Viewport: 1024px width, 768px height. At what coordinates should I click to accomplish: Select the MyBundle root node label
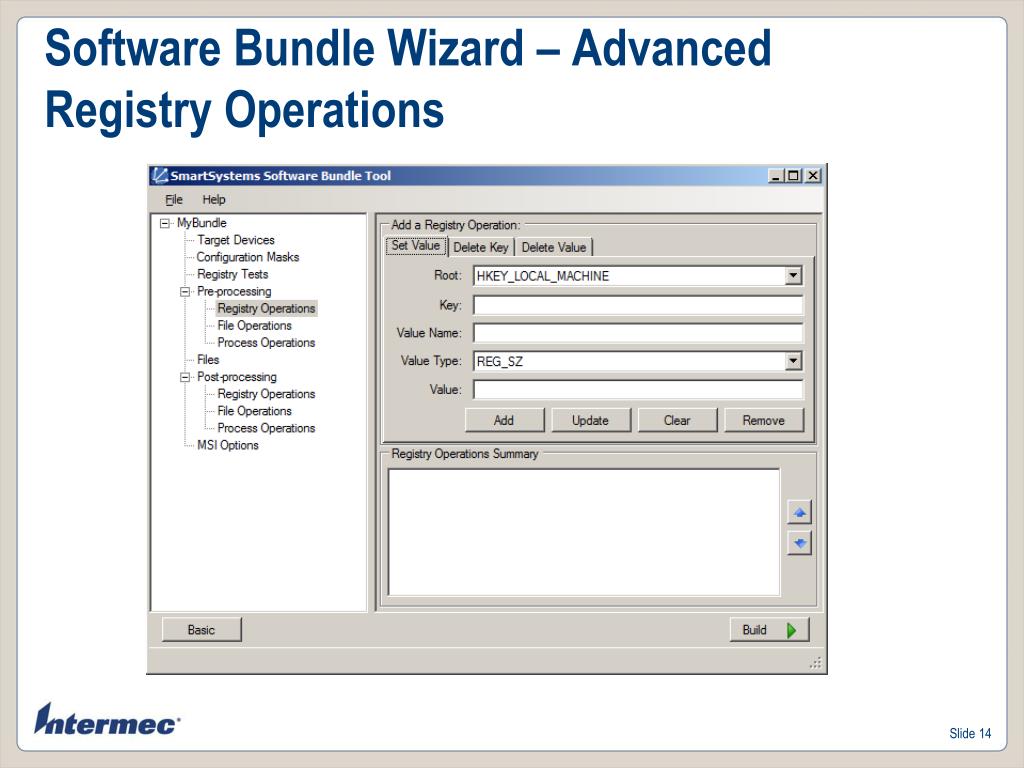(x=202, y=223)
